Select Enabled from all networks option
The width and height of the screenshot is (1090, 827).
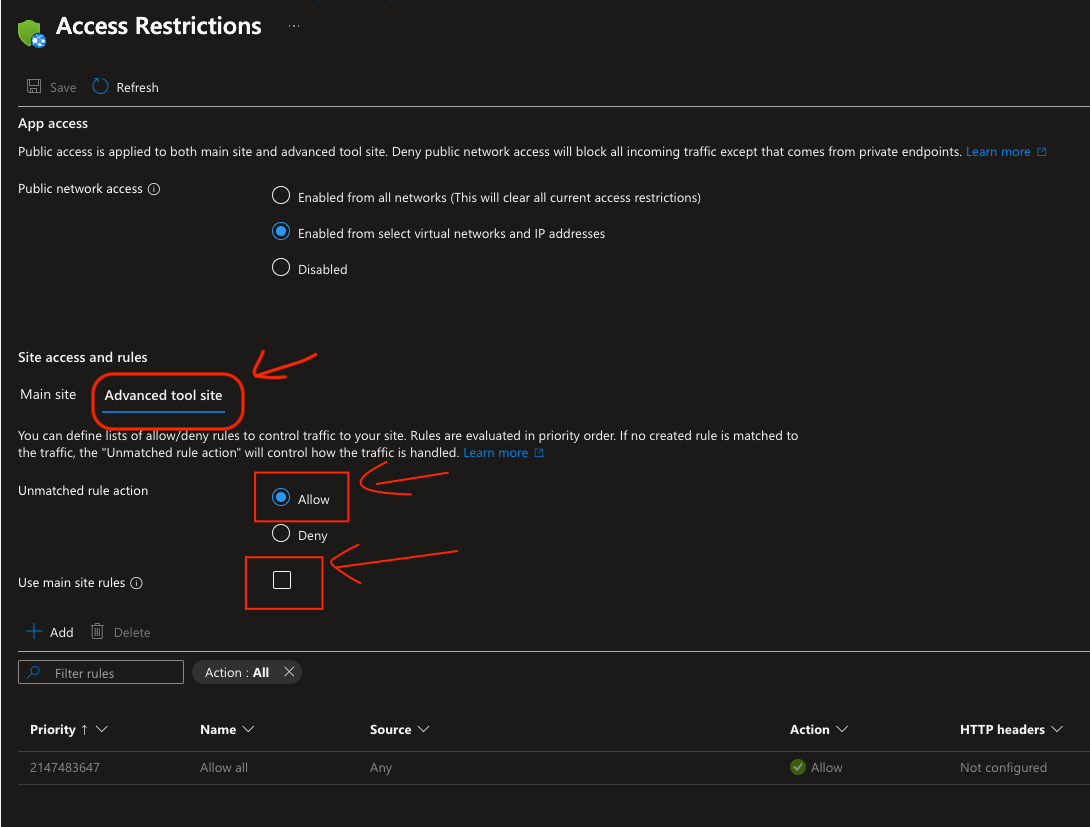click(x=281, y=196)
